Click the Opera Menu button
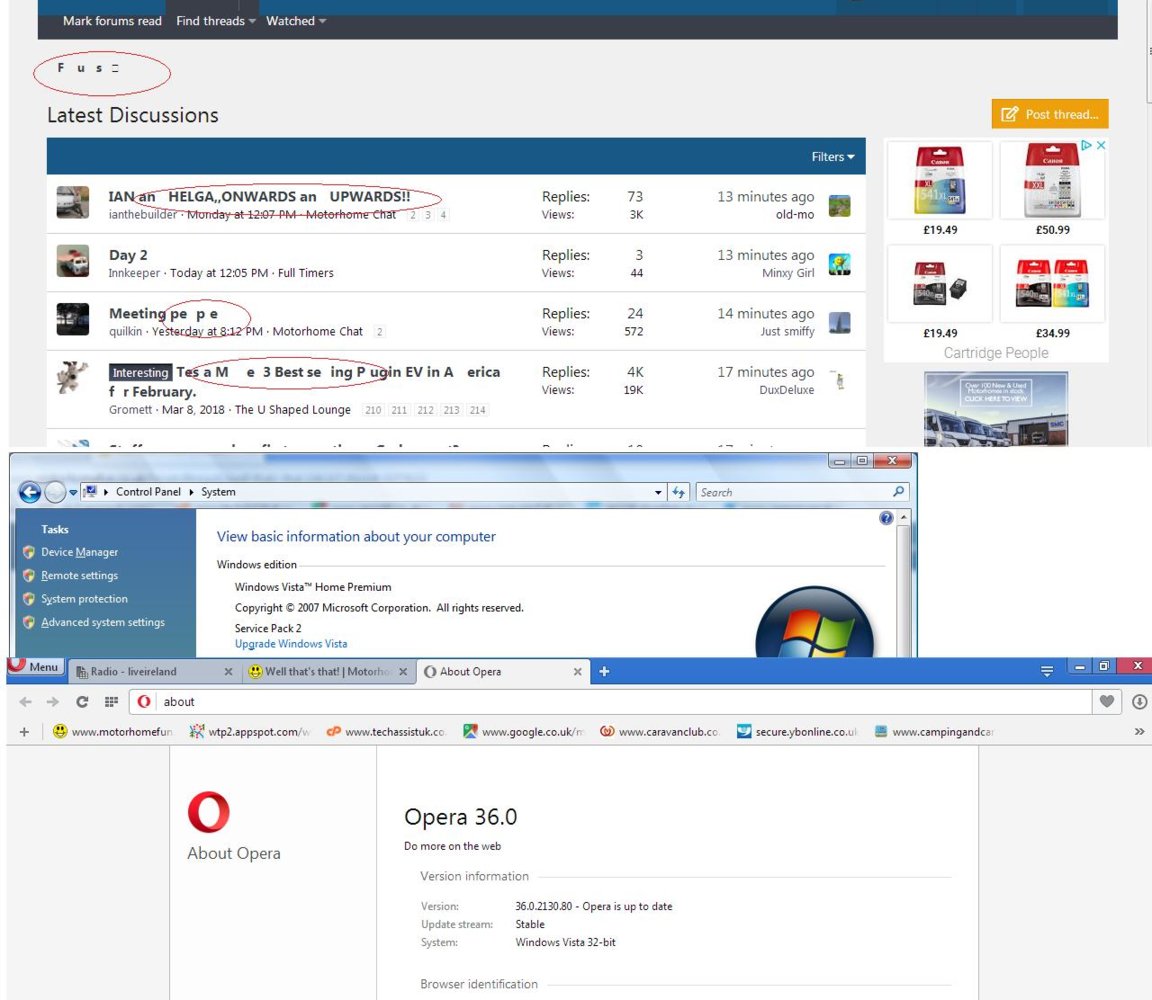Image resolution: width=1152 pixels, height=1000 pixels. (x=35, y=667)
